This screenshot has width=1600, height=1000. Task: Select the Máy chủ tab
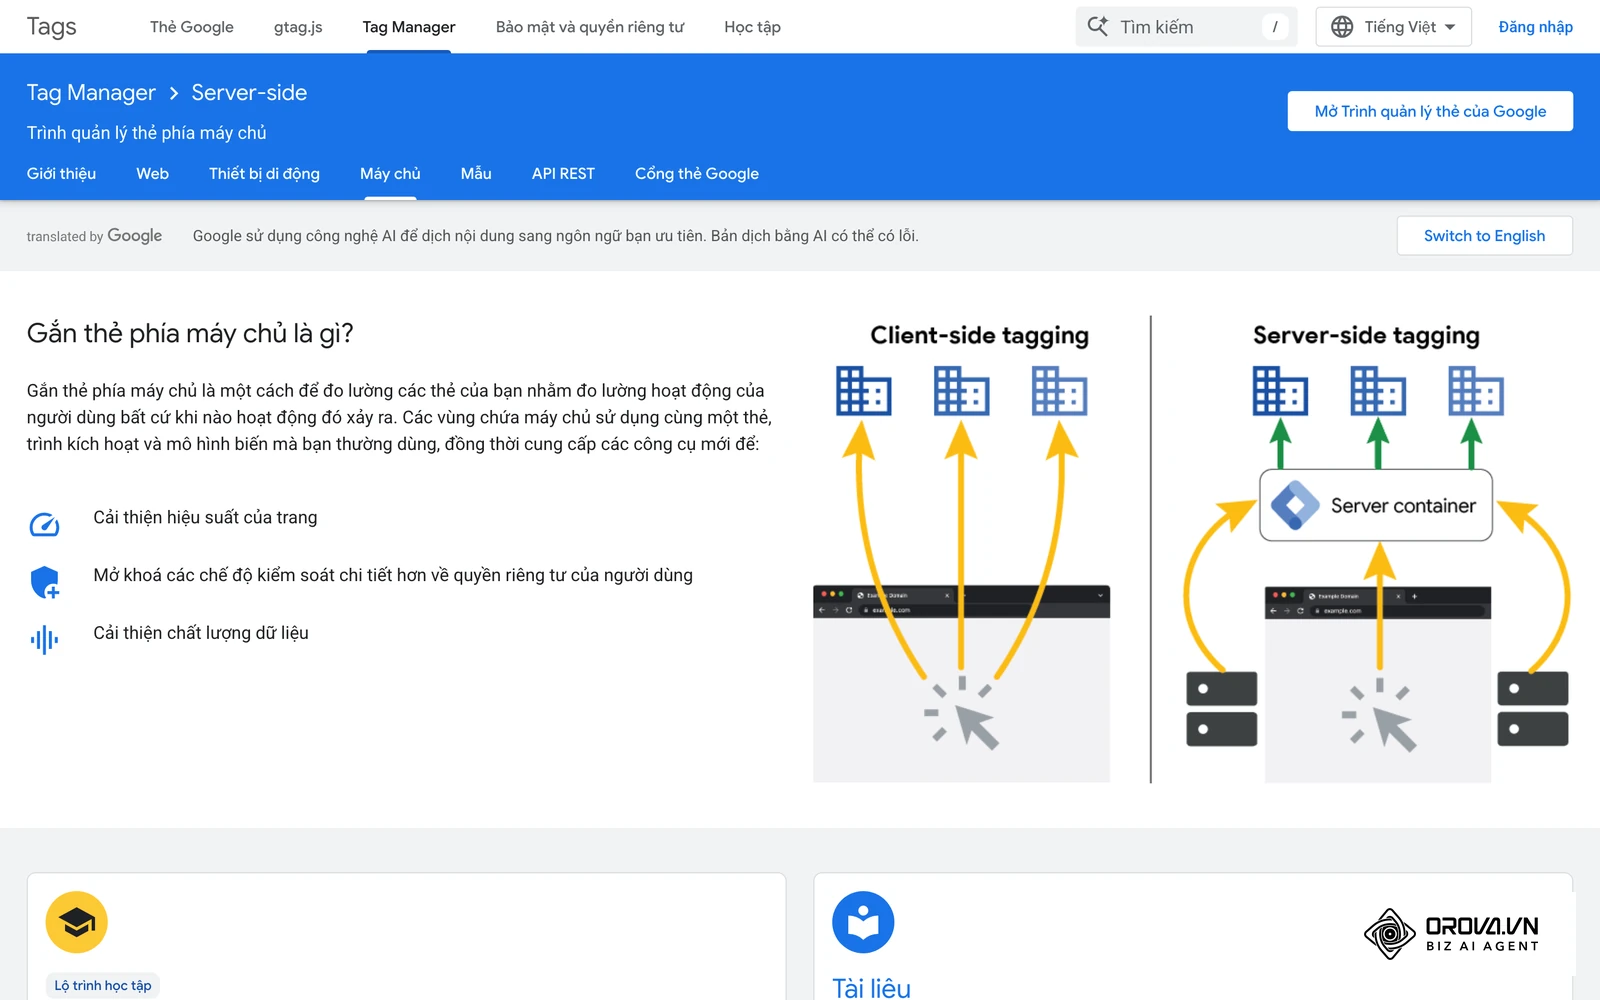click(x=391, y=174)
